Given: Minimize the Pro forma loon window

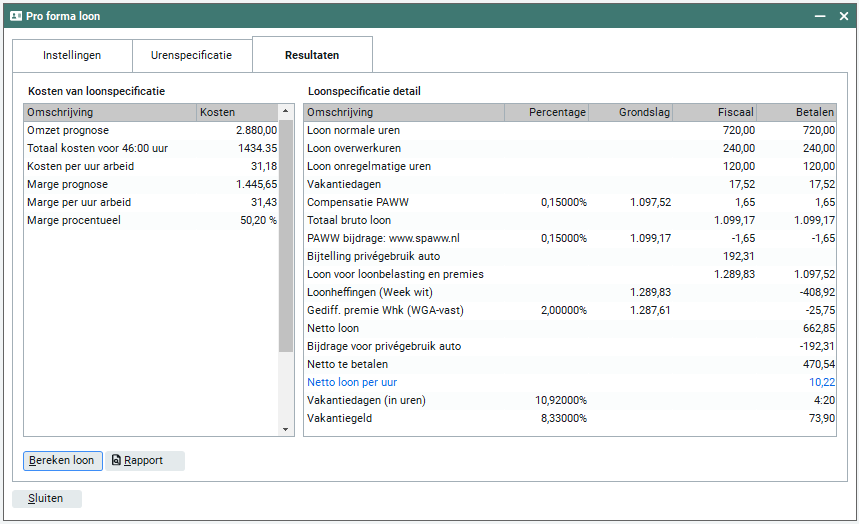Looking at the screenshot, I should 819,16.
